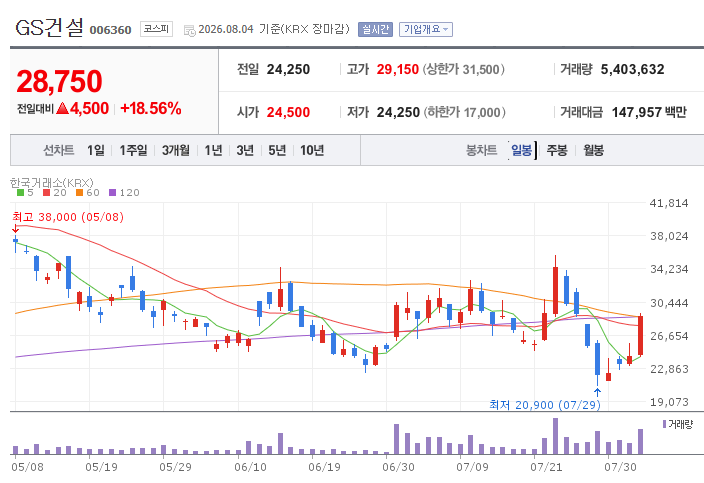Click the purple 거래량 legend marker
Screen dimensions: 704x483
(664, 424)
